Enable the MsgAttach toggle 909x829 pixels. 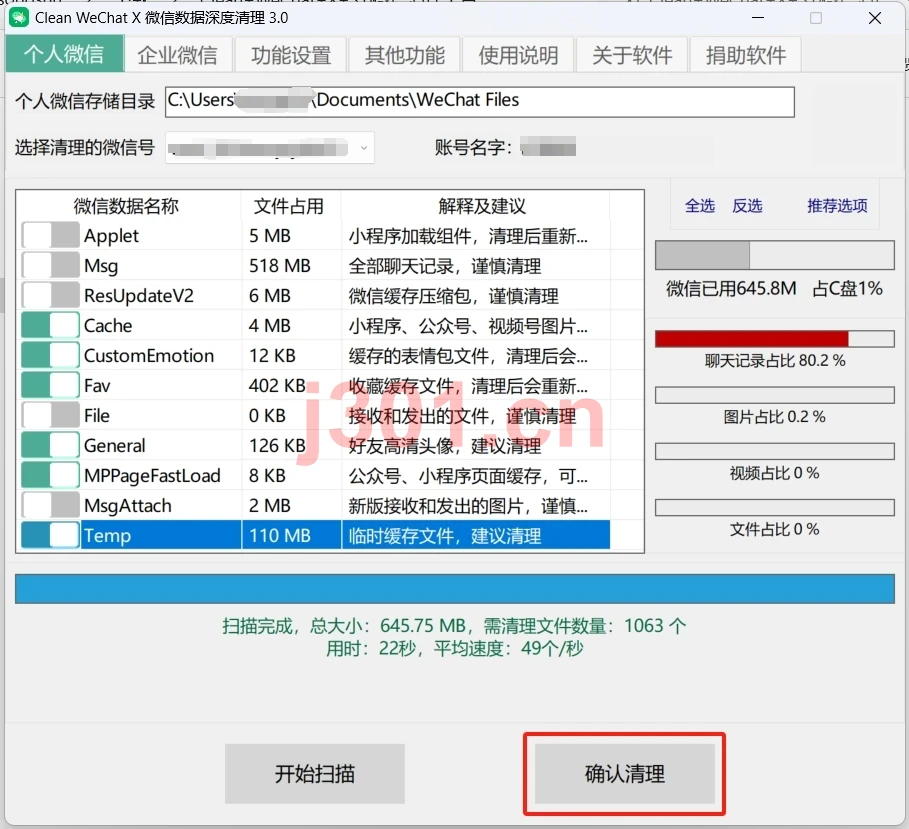tap(50, 506)
